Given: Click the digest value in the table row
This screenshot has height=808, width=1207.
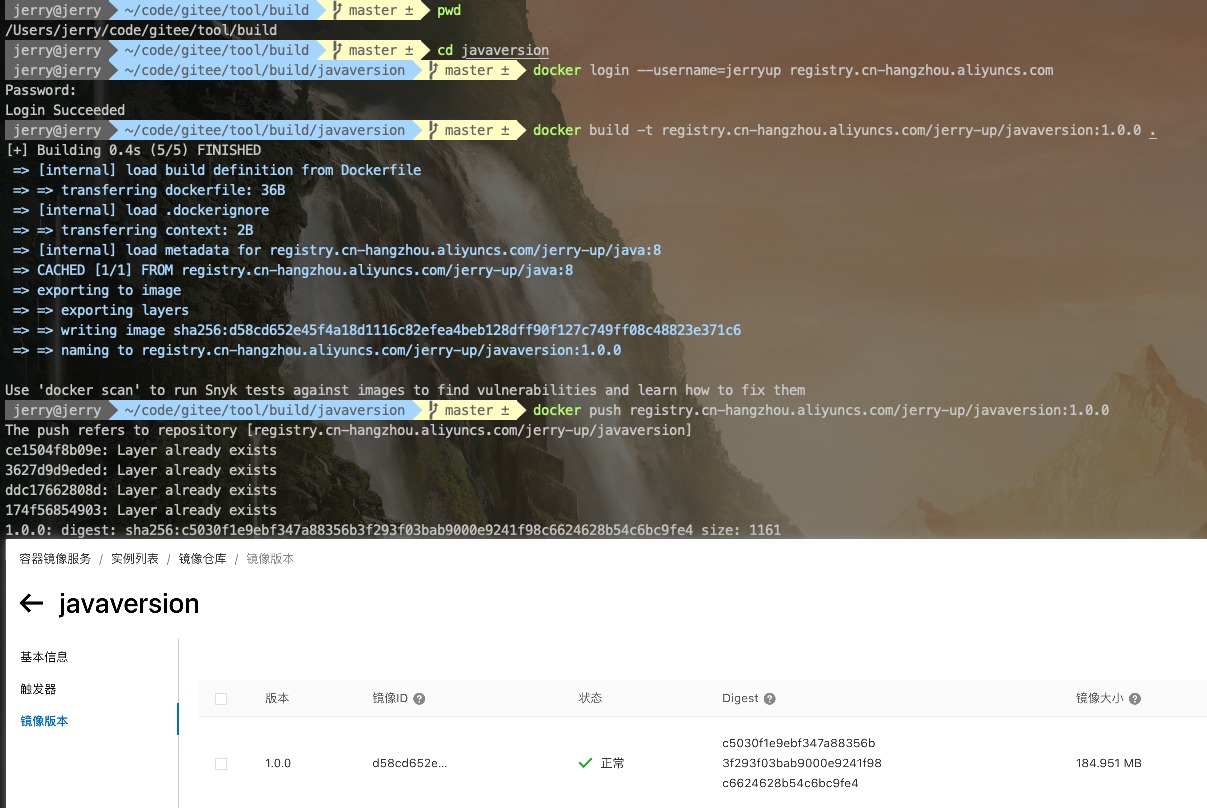Looking at the screenshot, I should click(800, 763).
